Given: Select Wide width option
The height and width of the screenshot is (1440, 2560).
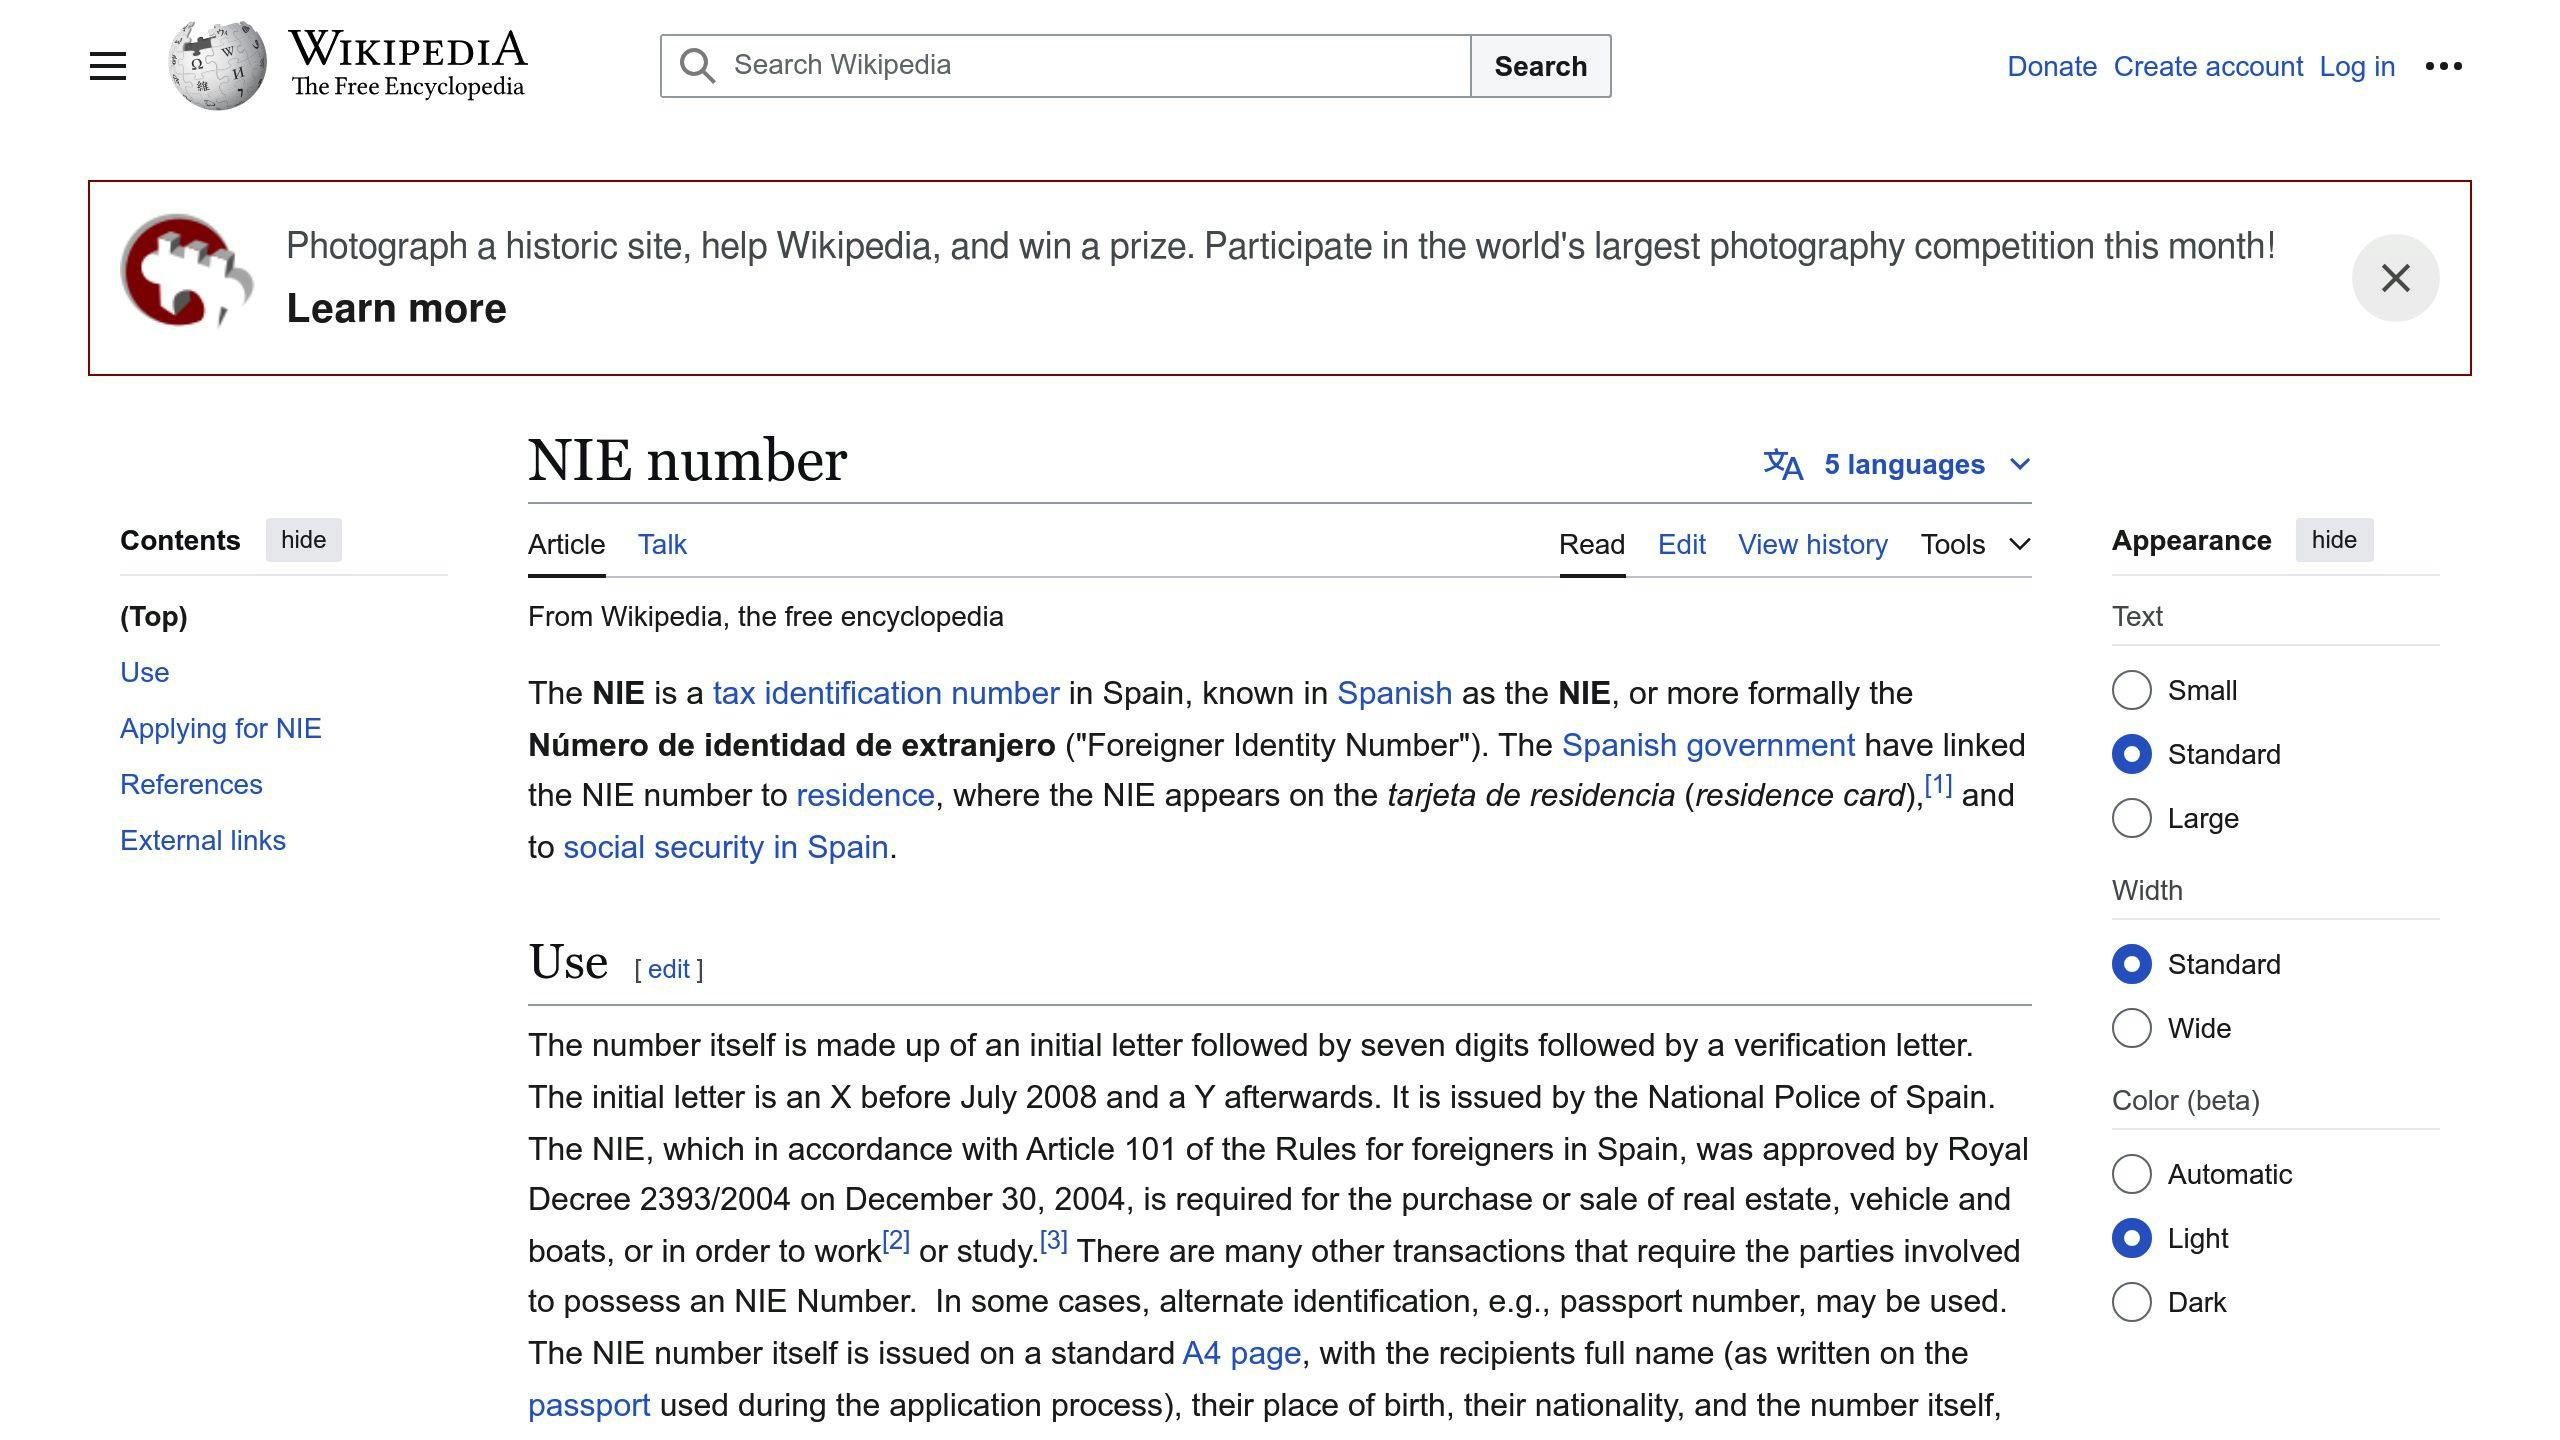Looking at the screenshot, I should click(2131, 1028).
